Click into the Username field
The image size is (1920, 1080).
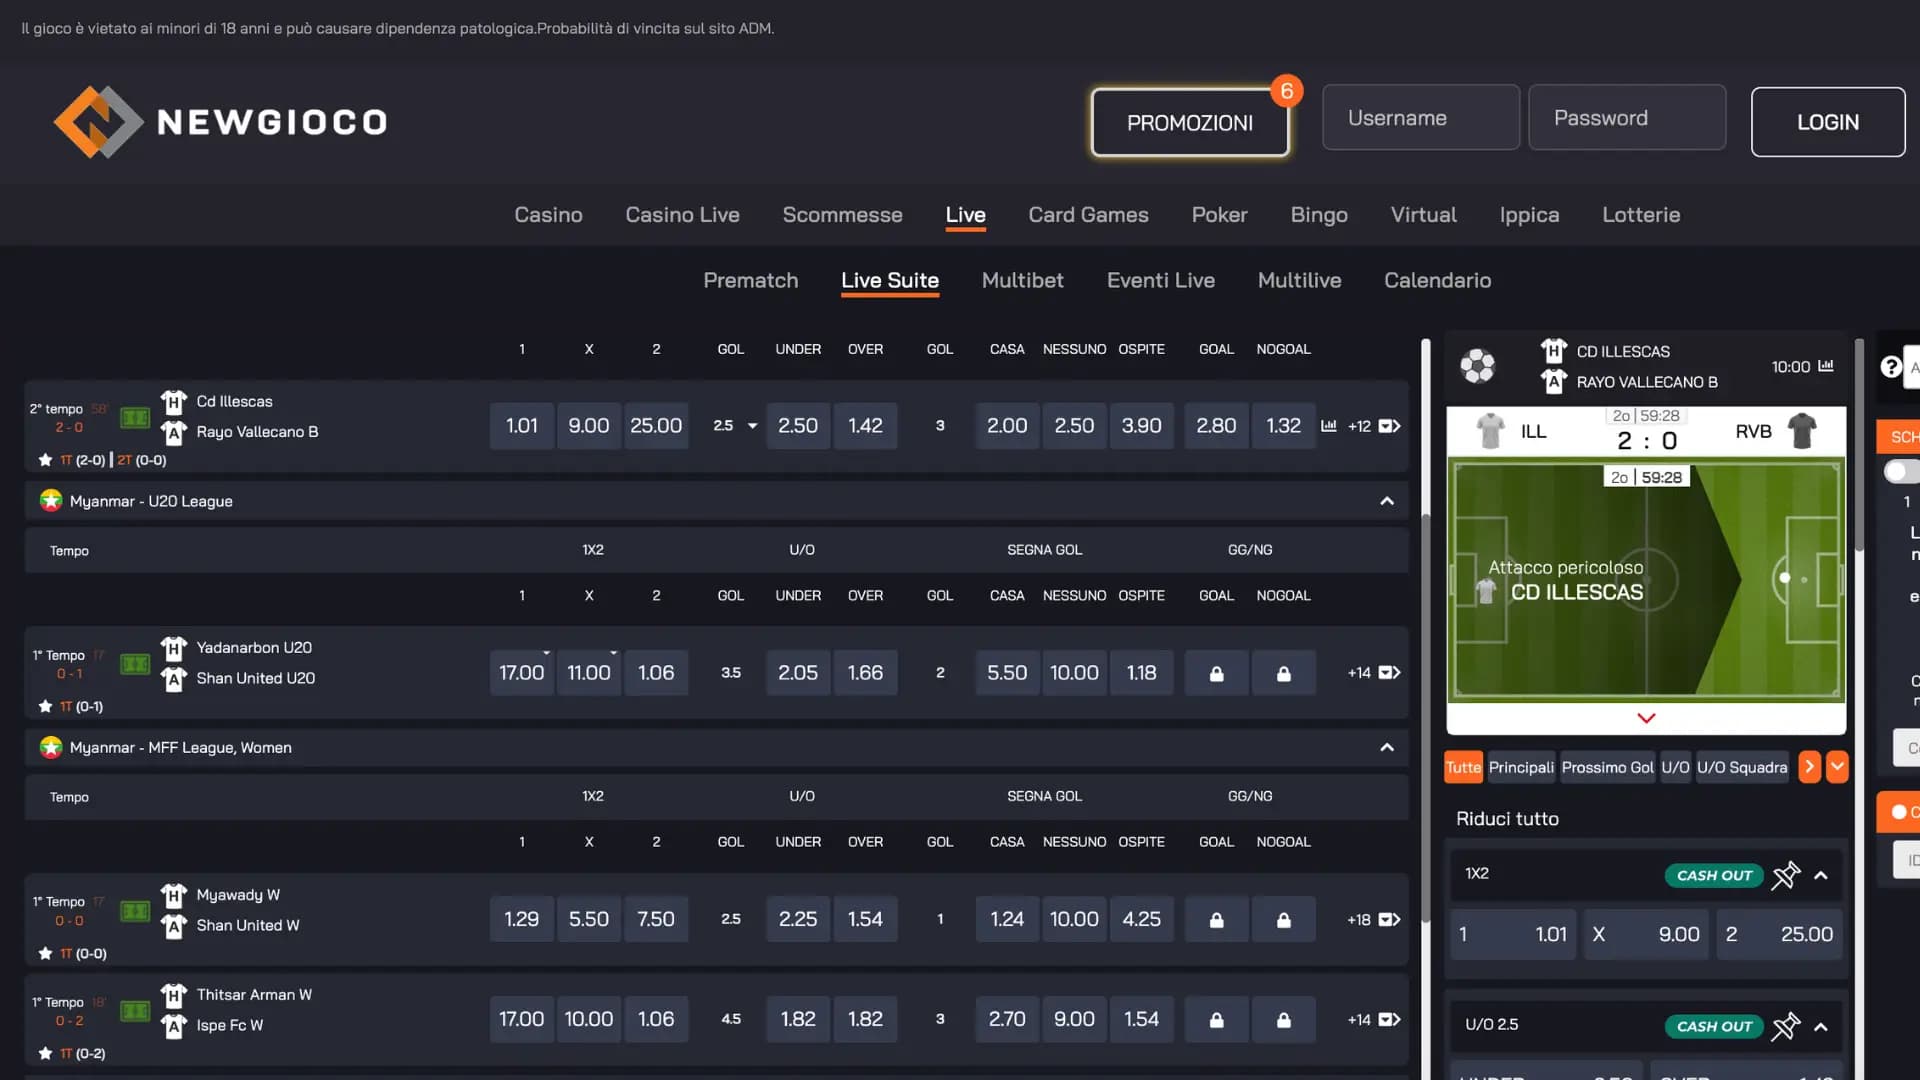(x=1420, y=118)
